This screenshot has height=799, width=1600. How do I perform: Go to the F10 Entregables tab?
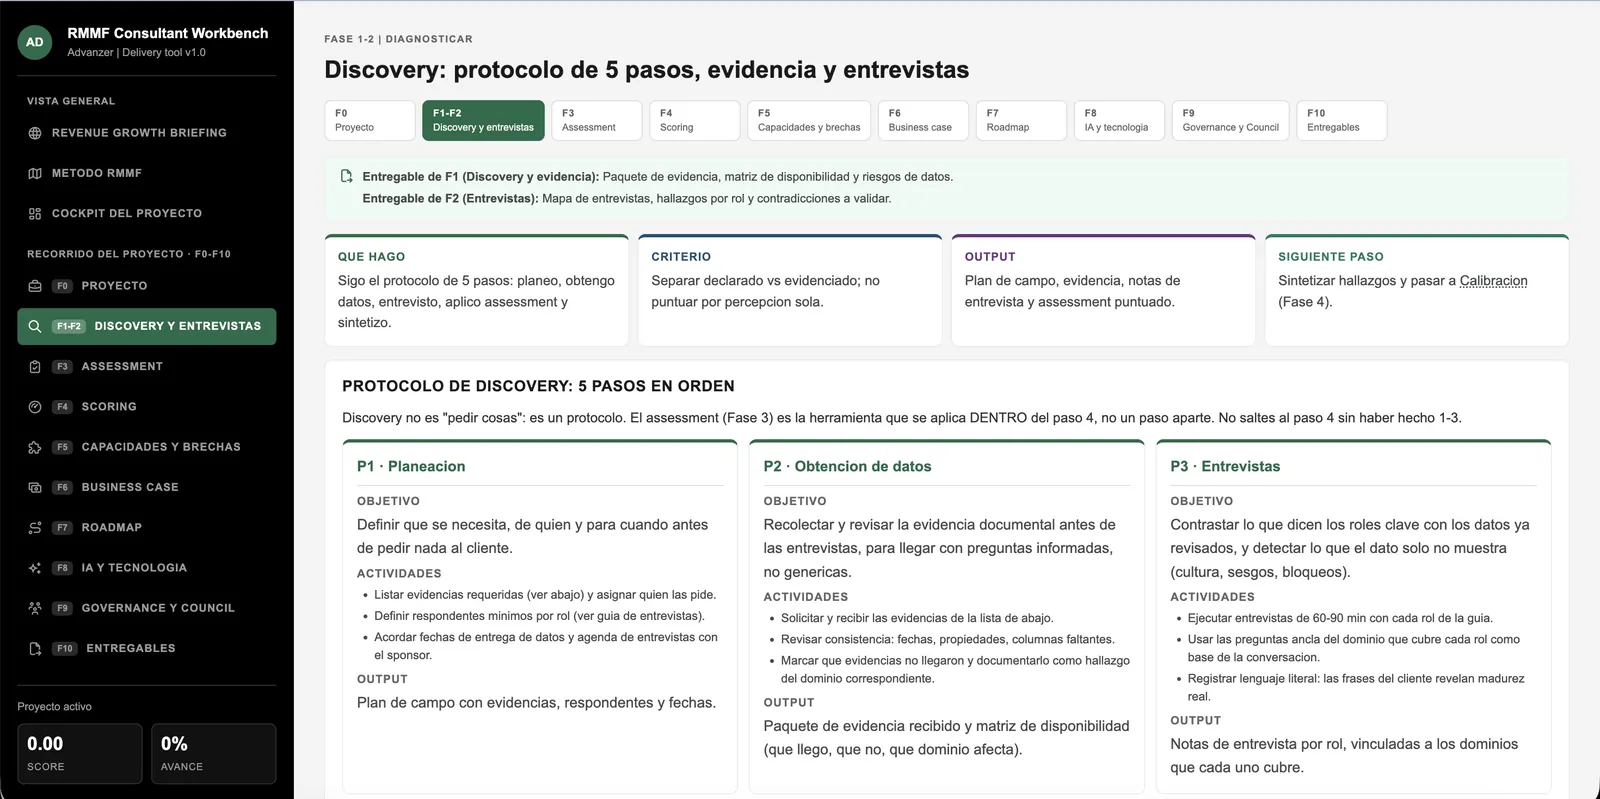tap(1341, 120)
